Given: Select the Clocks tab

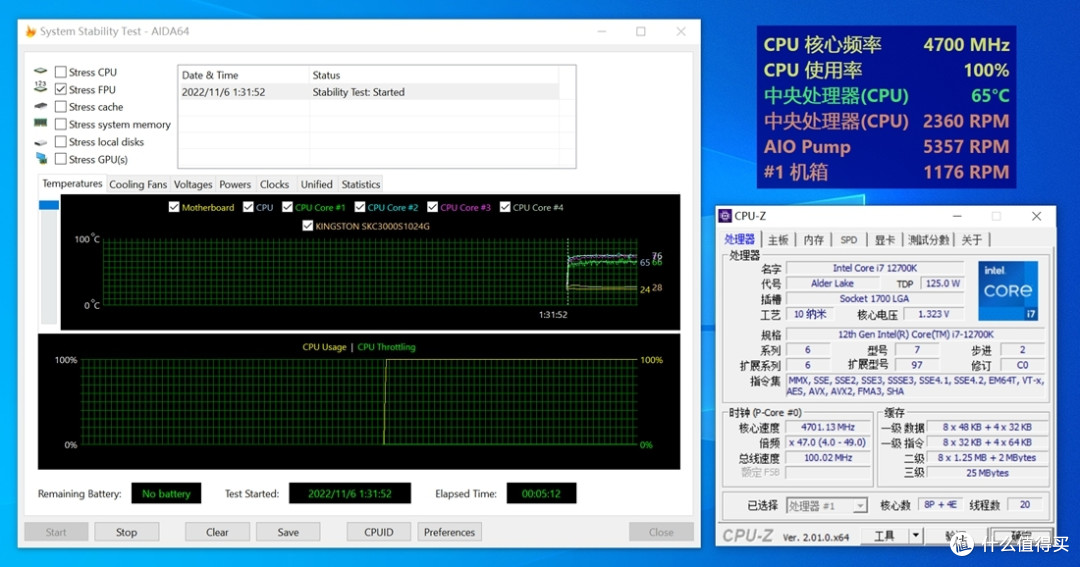Looking at the screenshot, I should tap(274, 185).
